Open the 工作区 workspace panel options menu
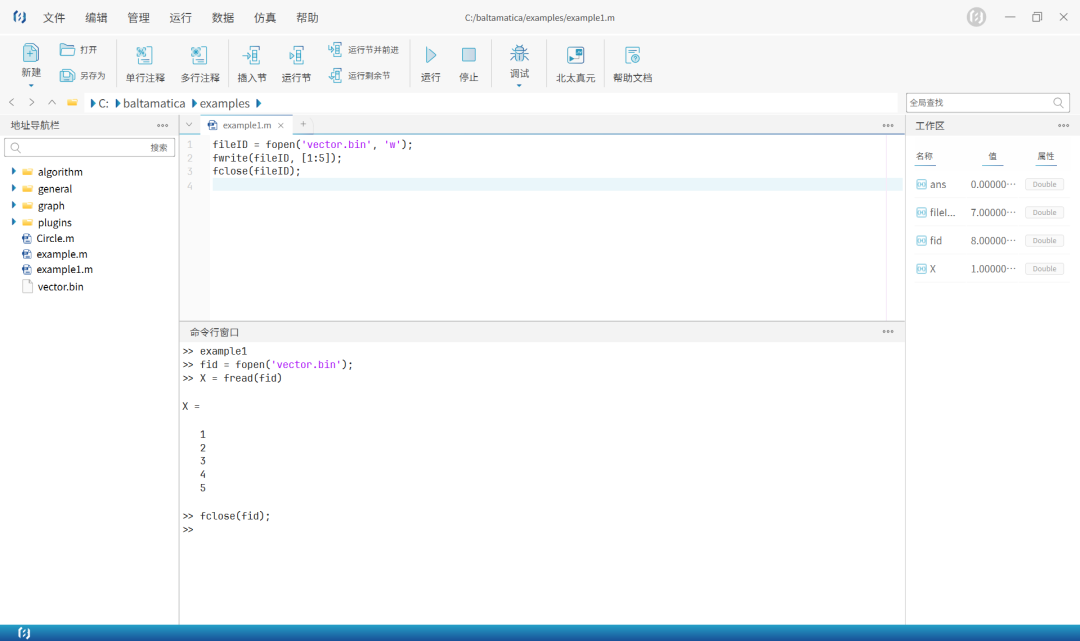This screenshot has width=1080, height=641. click(x=1063, y=126)
